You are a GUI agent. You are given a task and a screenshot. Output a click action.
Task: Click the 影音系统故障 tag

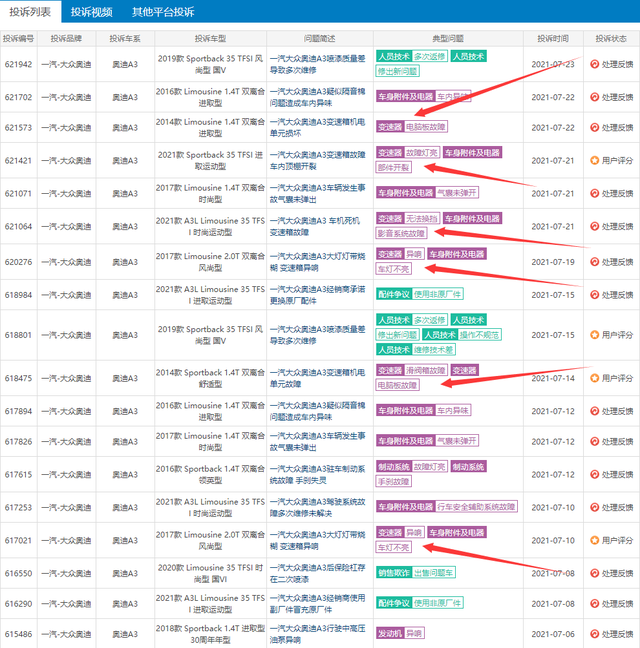(x=401, y=233)
